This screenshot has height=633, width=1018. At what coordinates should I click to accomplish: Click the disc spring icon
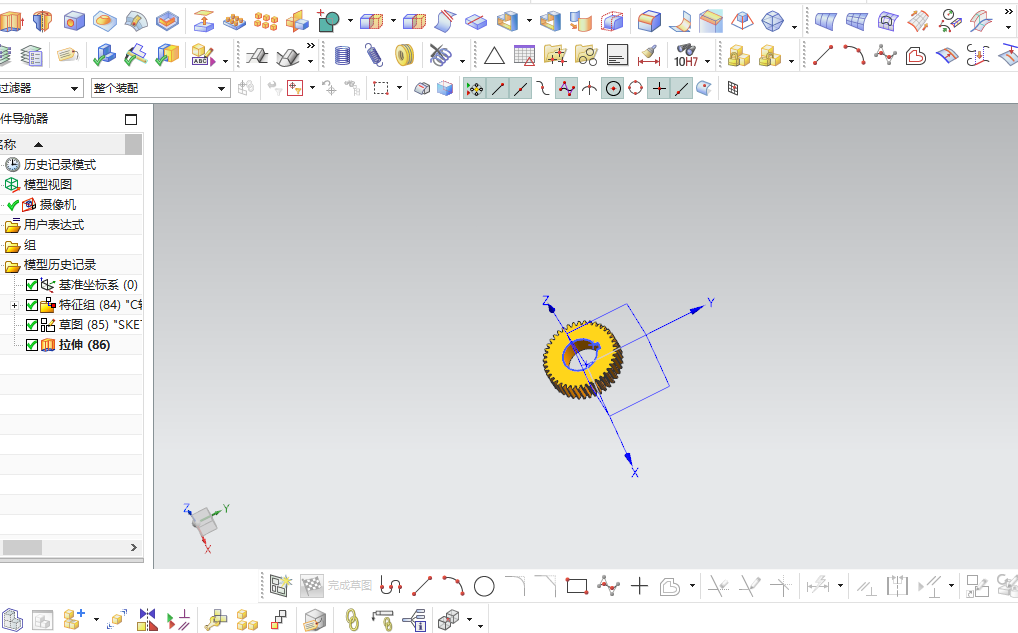click(404, 56)
